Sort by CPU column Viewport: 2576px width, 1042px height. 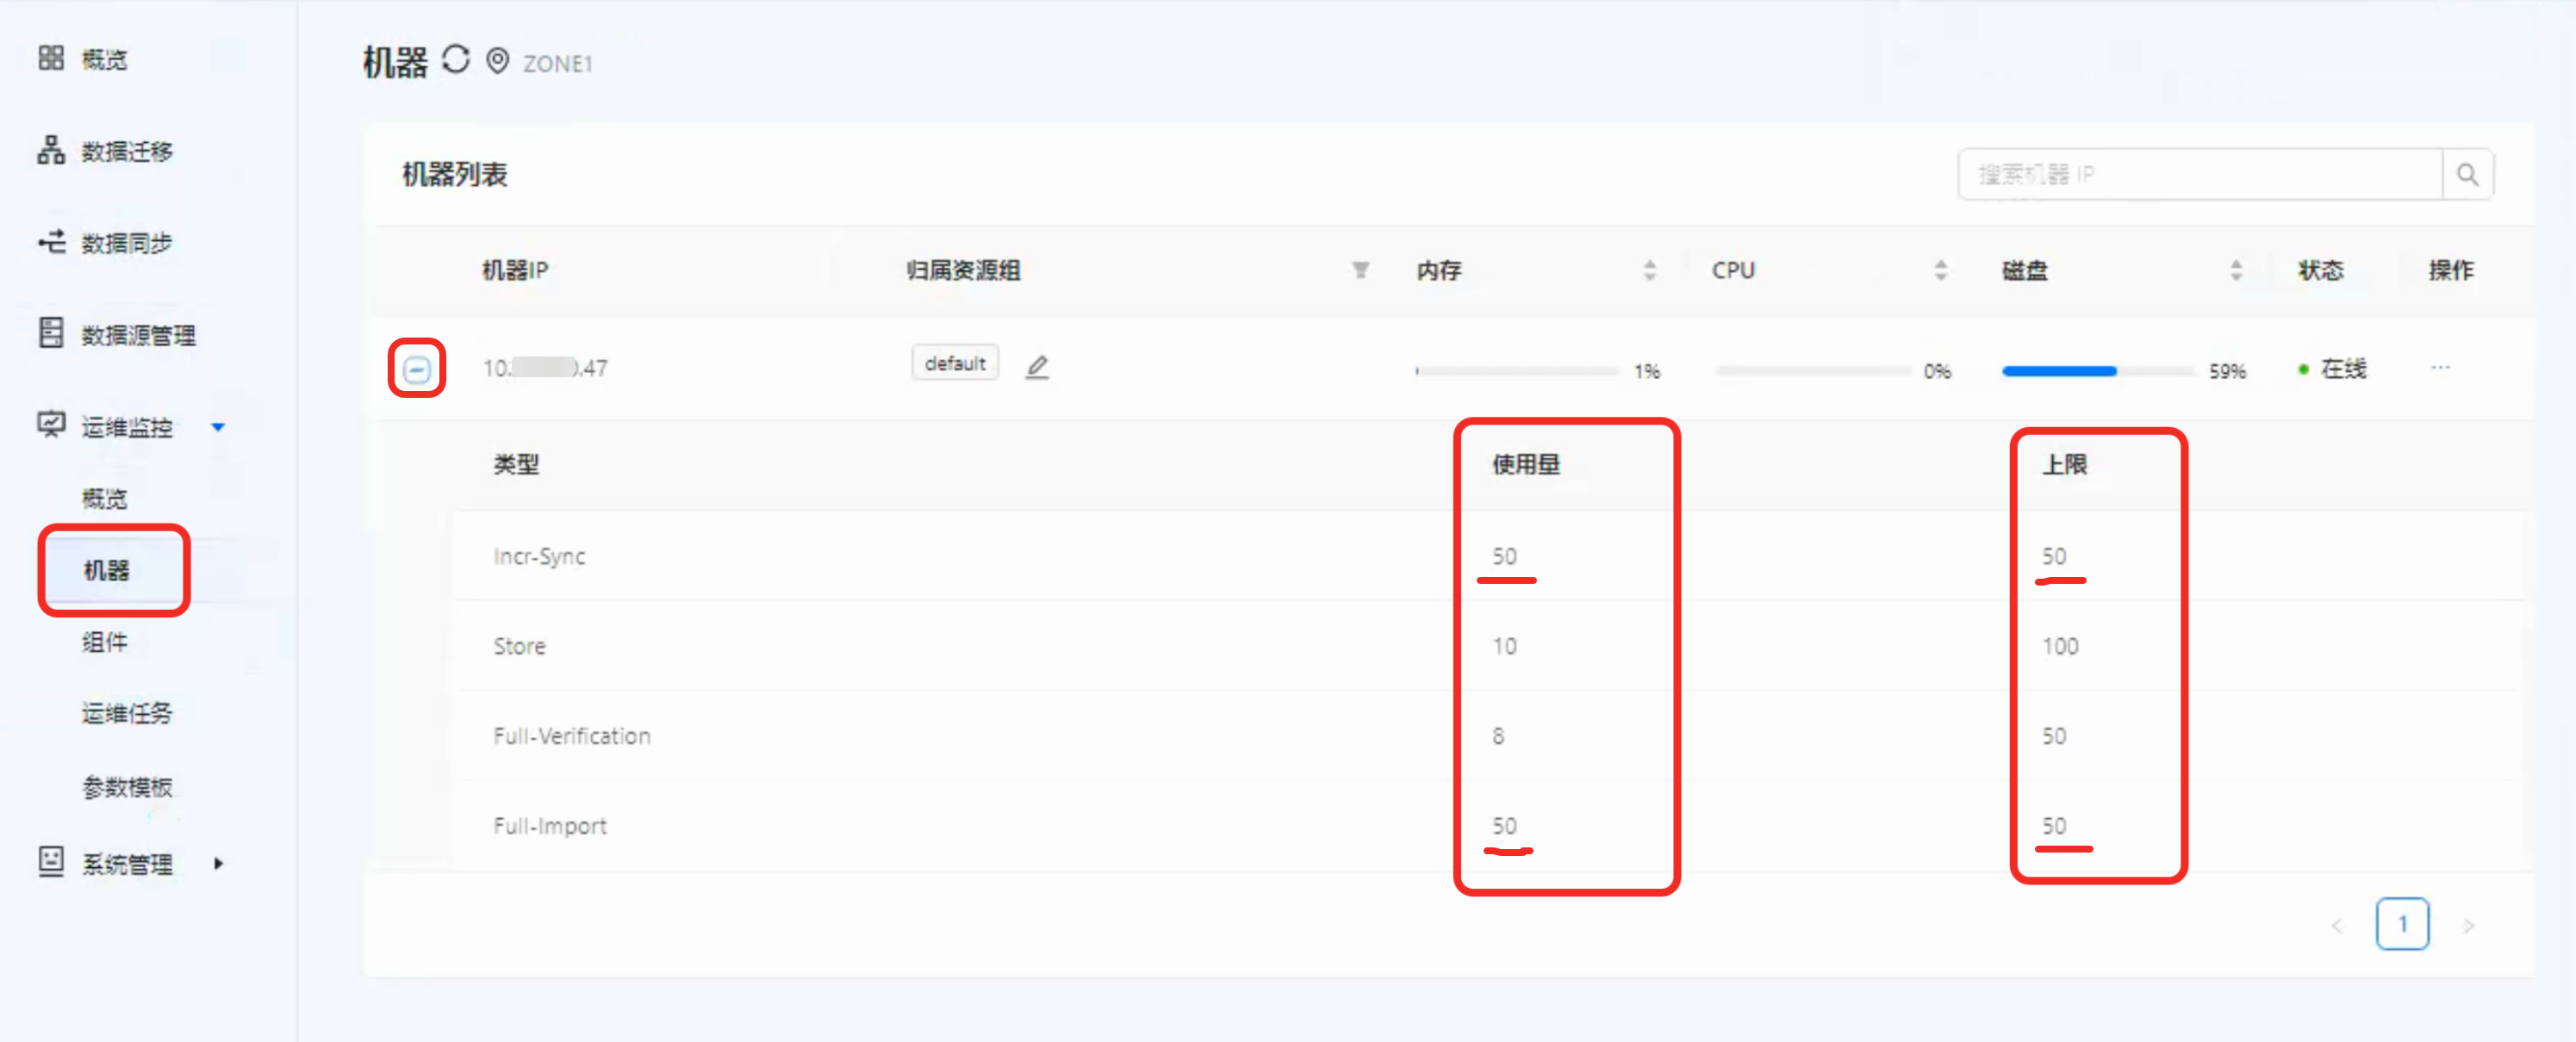click(1940, 270)
